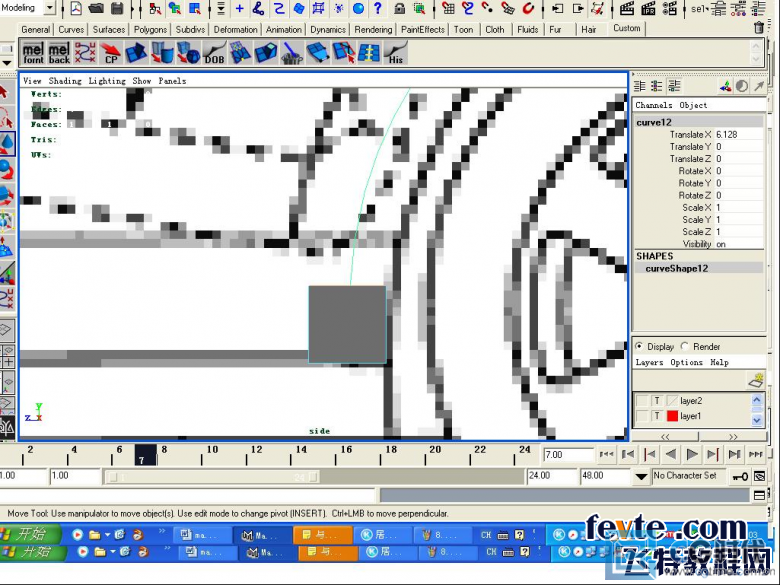Click the lock selection padlock icon
Image resolution: width=780 pixels, height=585 pixels.
[x=399, y=8]
